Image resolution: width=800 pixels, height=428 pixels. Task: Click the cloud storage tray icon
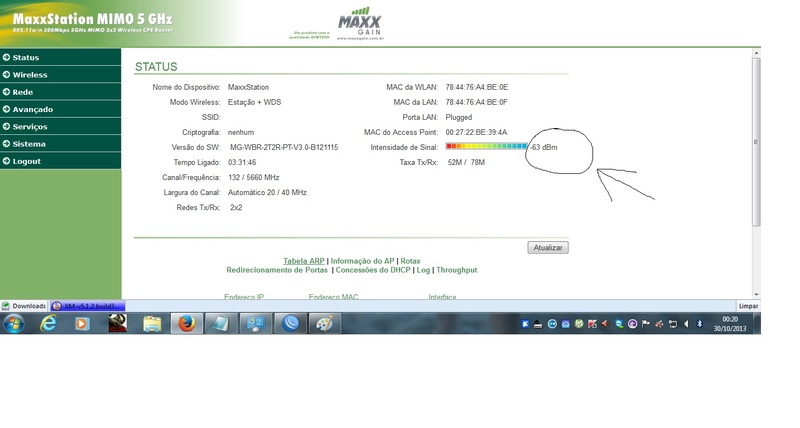pyautogui.click(x=565, y=324)
